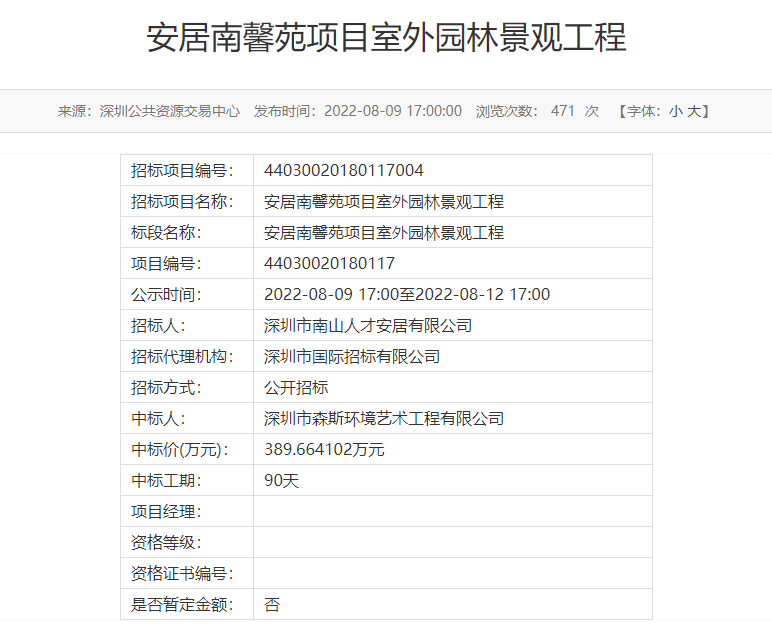Click the tenderer 深圳市南山人才安居有限公司
Image resolution: width=772 pixels, height=629 pixels.
(368, 325)
